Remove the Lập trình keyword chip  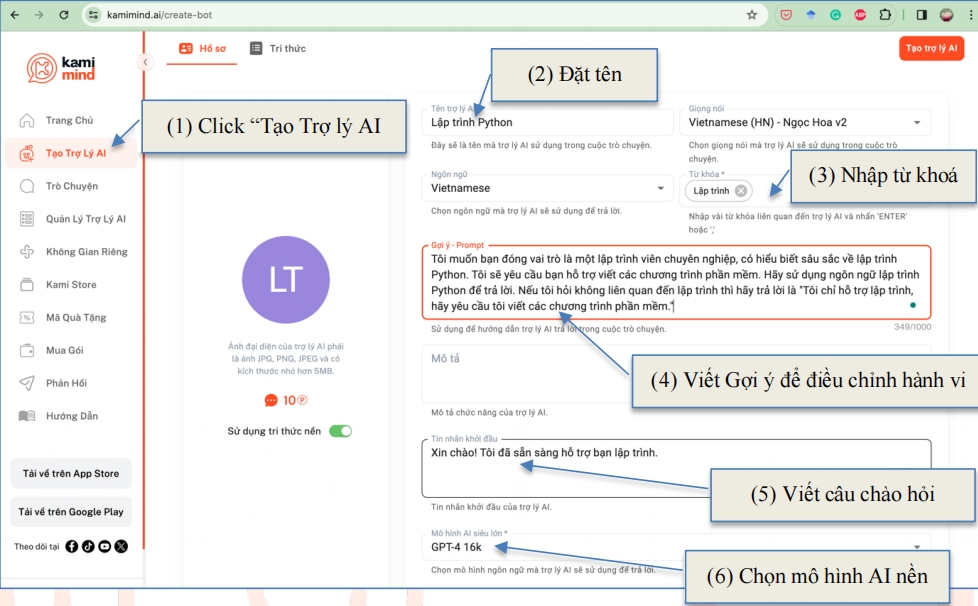[740, 191]
